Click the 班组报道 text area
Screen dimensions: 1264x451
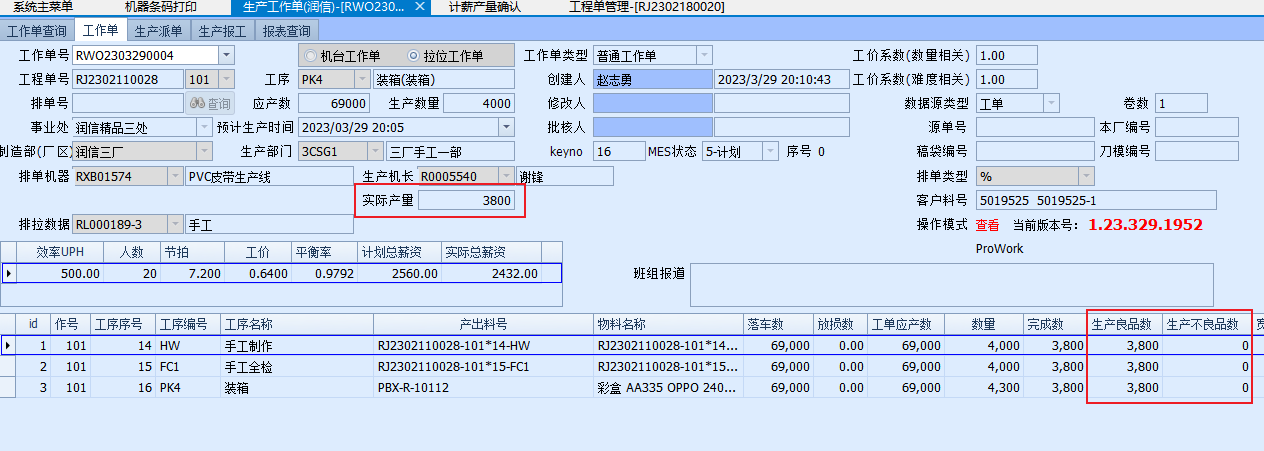(x=951, y=285)
